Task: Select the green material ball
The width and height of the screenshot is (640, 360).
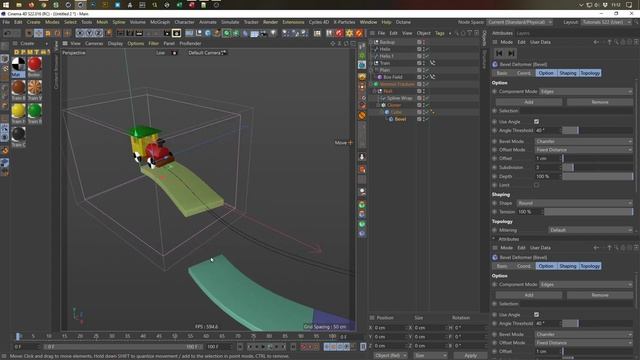Action: coord(35,111)
